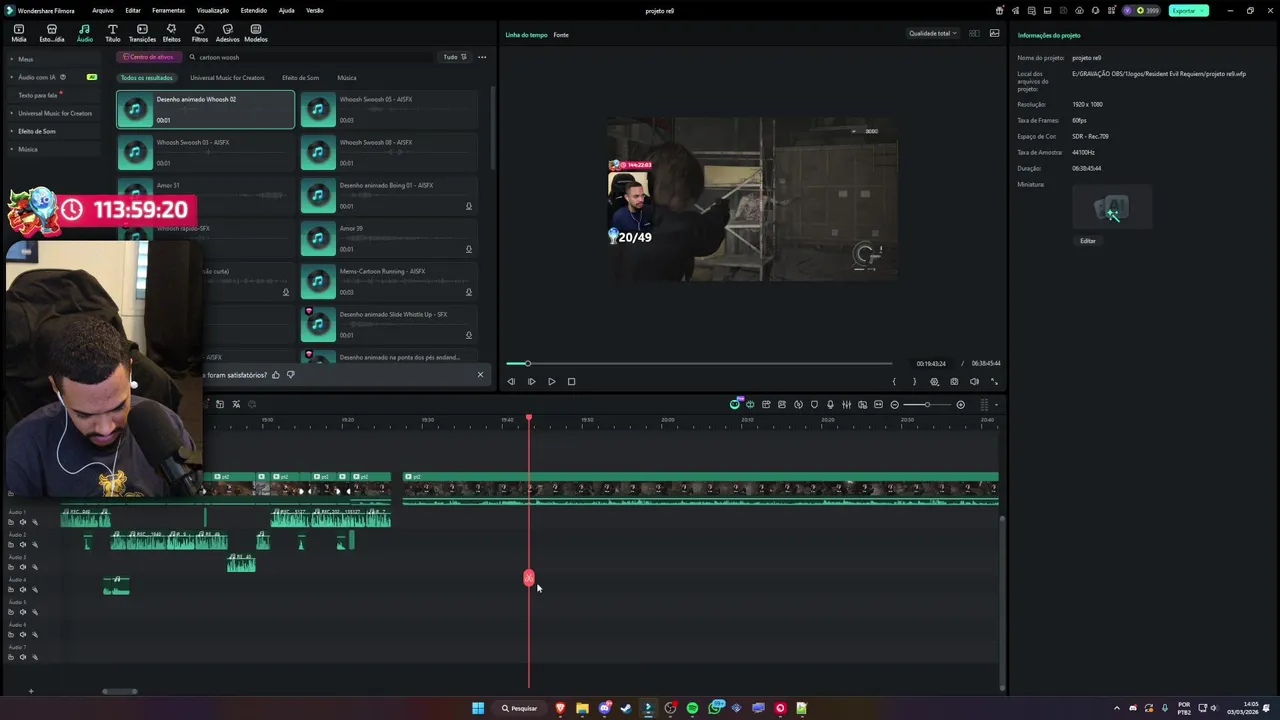Open the Modelos tab

coord(256,34)
